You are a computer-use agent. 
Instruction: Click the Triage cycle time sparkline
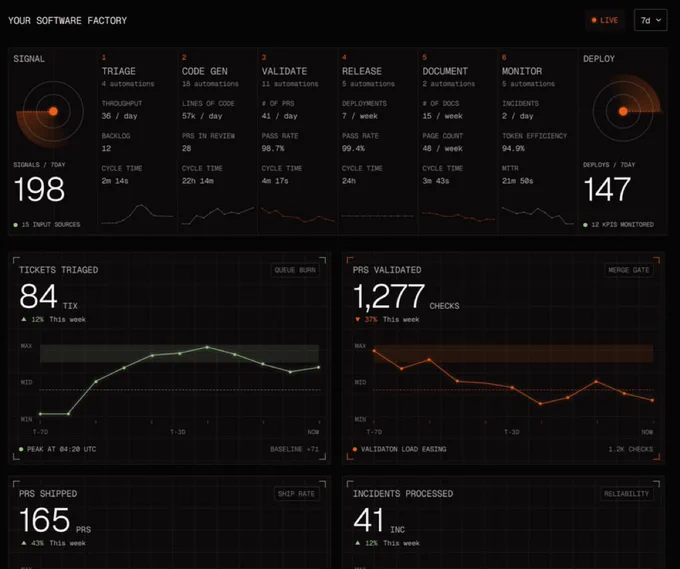point(137,214)
